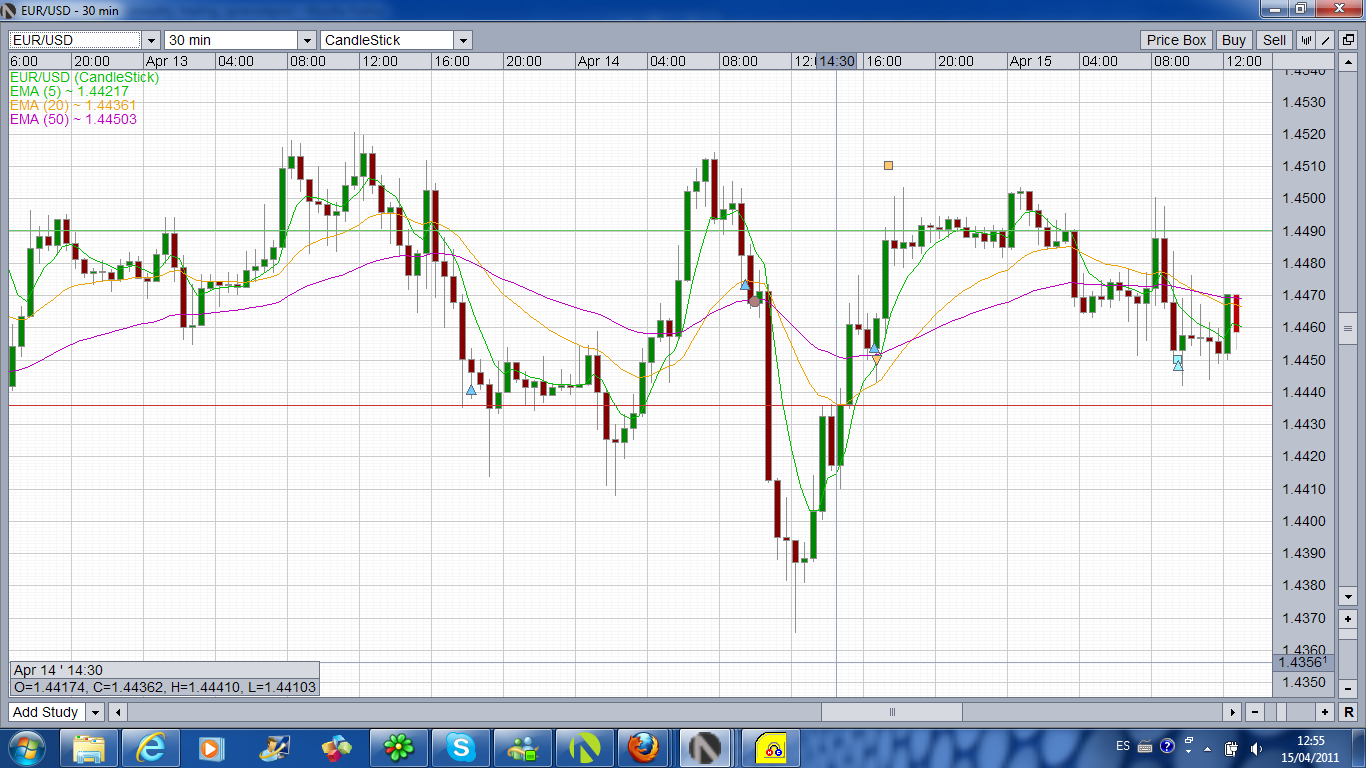Click the OHLC values readout
Image resolution: width=1366 pixels, height=768 pixels.
tap(165, 687)
